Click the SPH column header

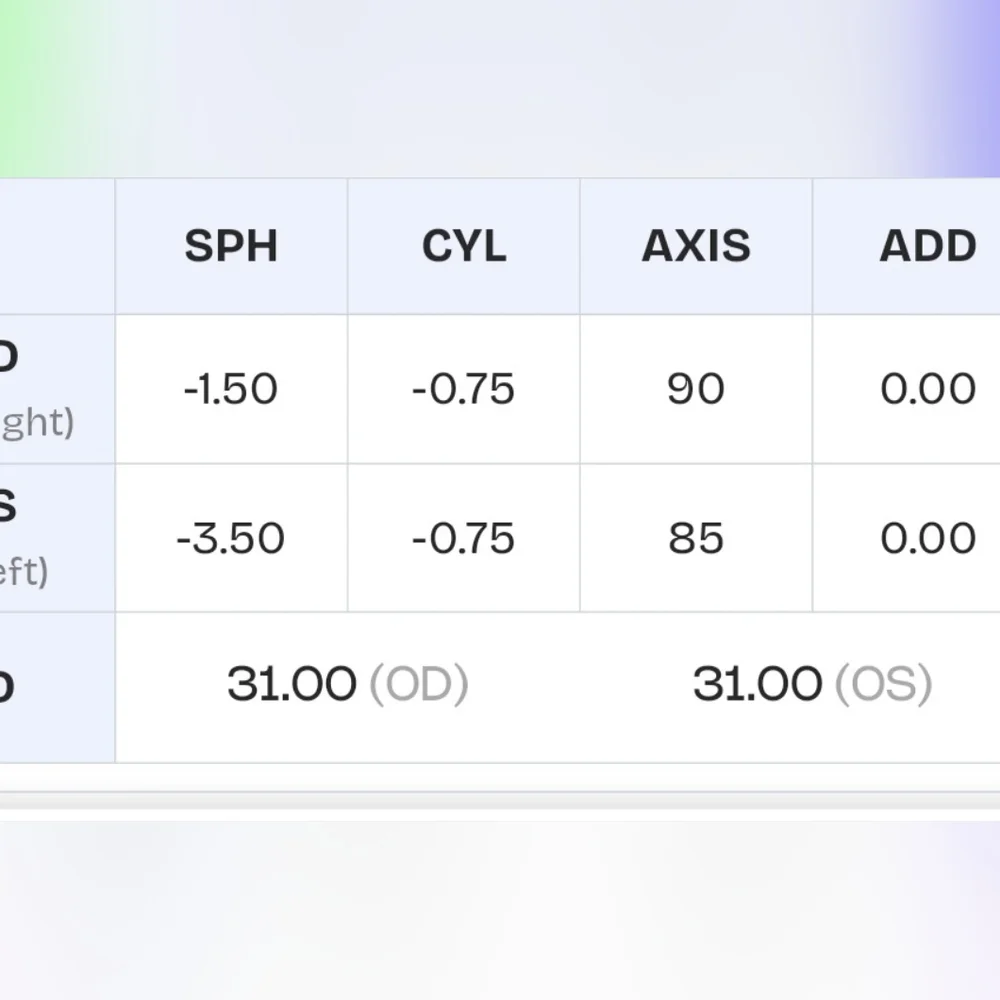231,246
